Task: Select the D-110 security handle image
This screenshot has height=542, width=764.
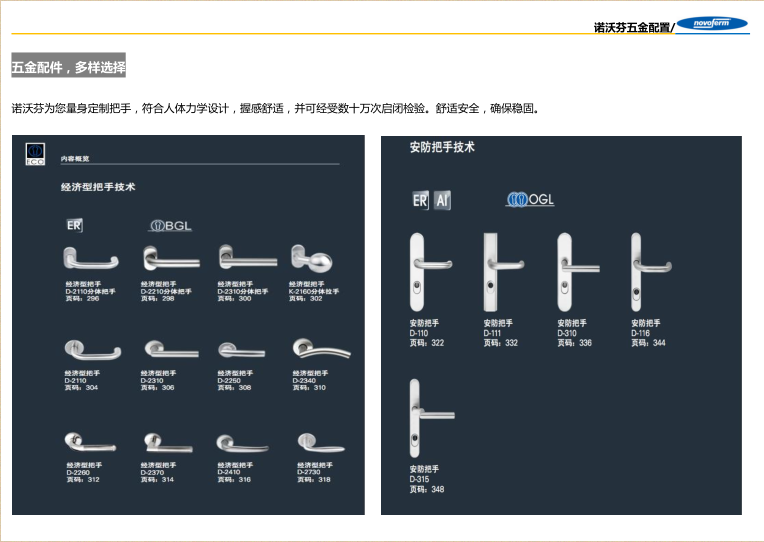Action: [x=430, y=272]
